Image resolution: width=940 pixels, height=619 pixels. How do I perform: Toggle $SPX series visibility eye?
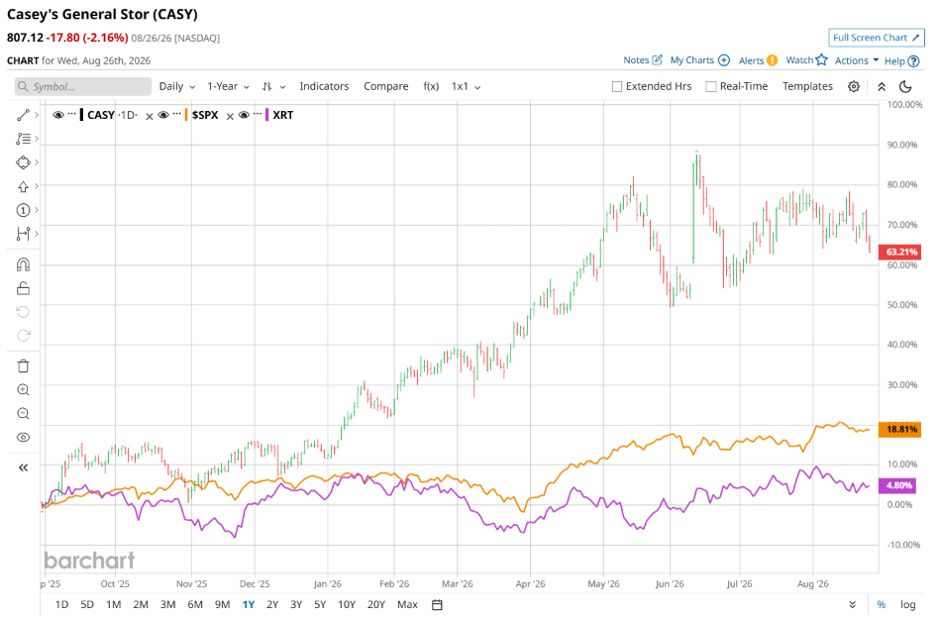click(x=163, y=115)
